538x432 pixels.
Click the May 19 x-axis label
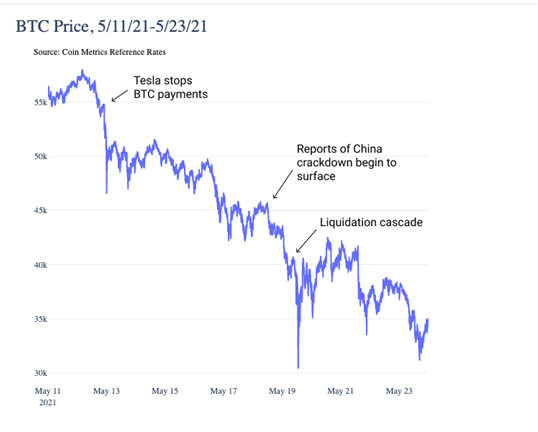click(x=282, y=391)
